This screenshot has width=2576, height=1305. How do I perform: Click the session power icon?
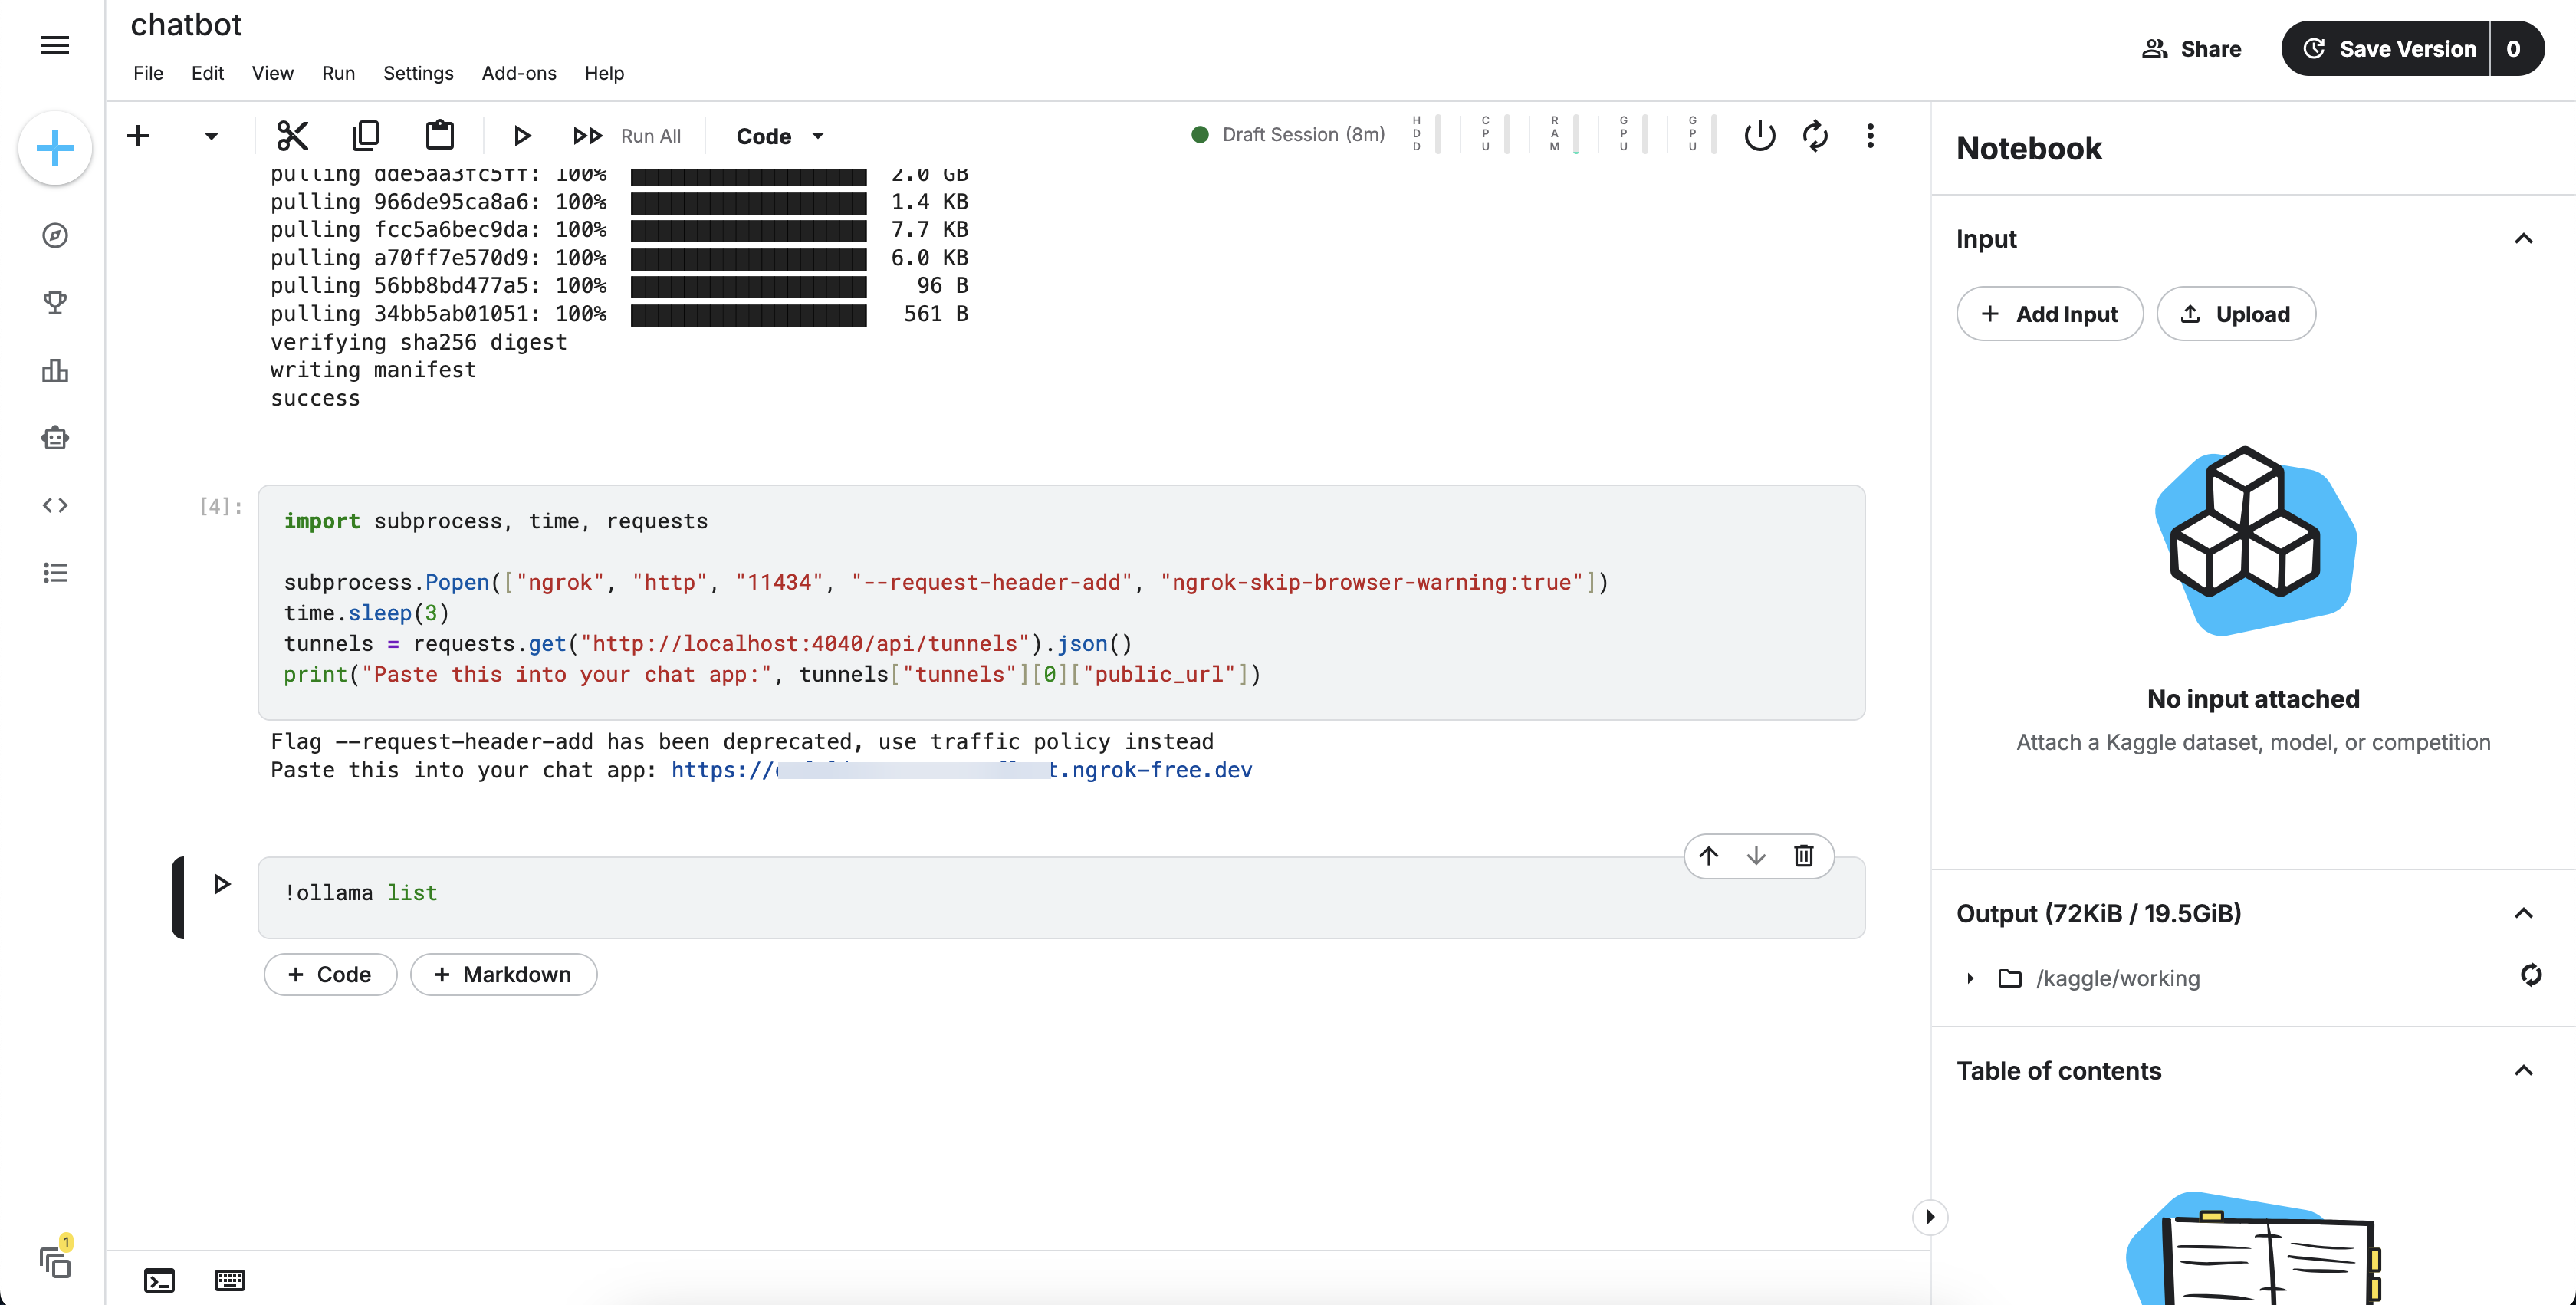click(x=1759, y=136)
